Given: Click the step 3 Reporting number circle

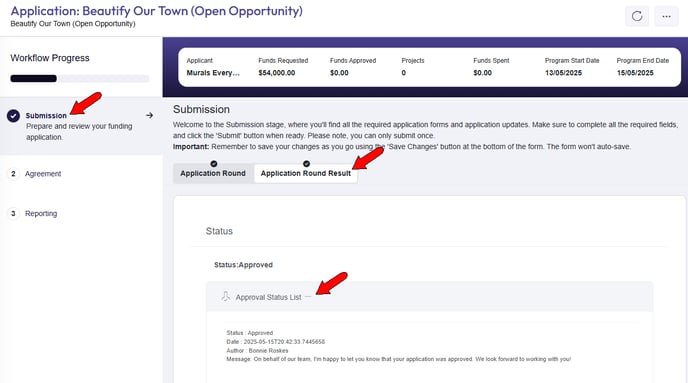Looking at the screenshot, I should [x=13, y=214].
